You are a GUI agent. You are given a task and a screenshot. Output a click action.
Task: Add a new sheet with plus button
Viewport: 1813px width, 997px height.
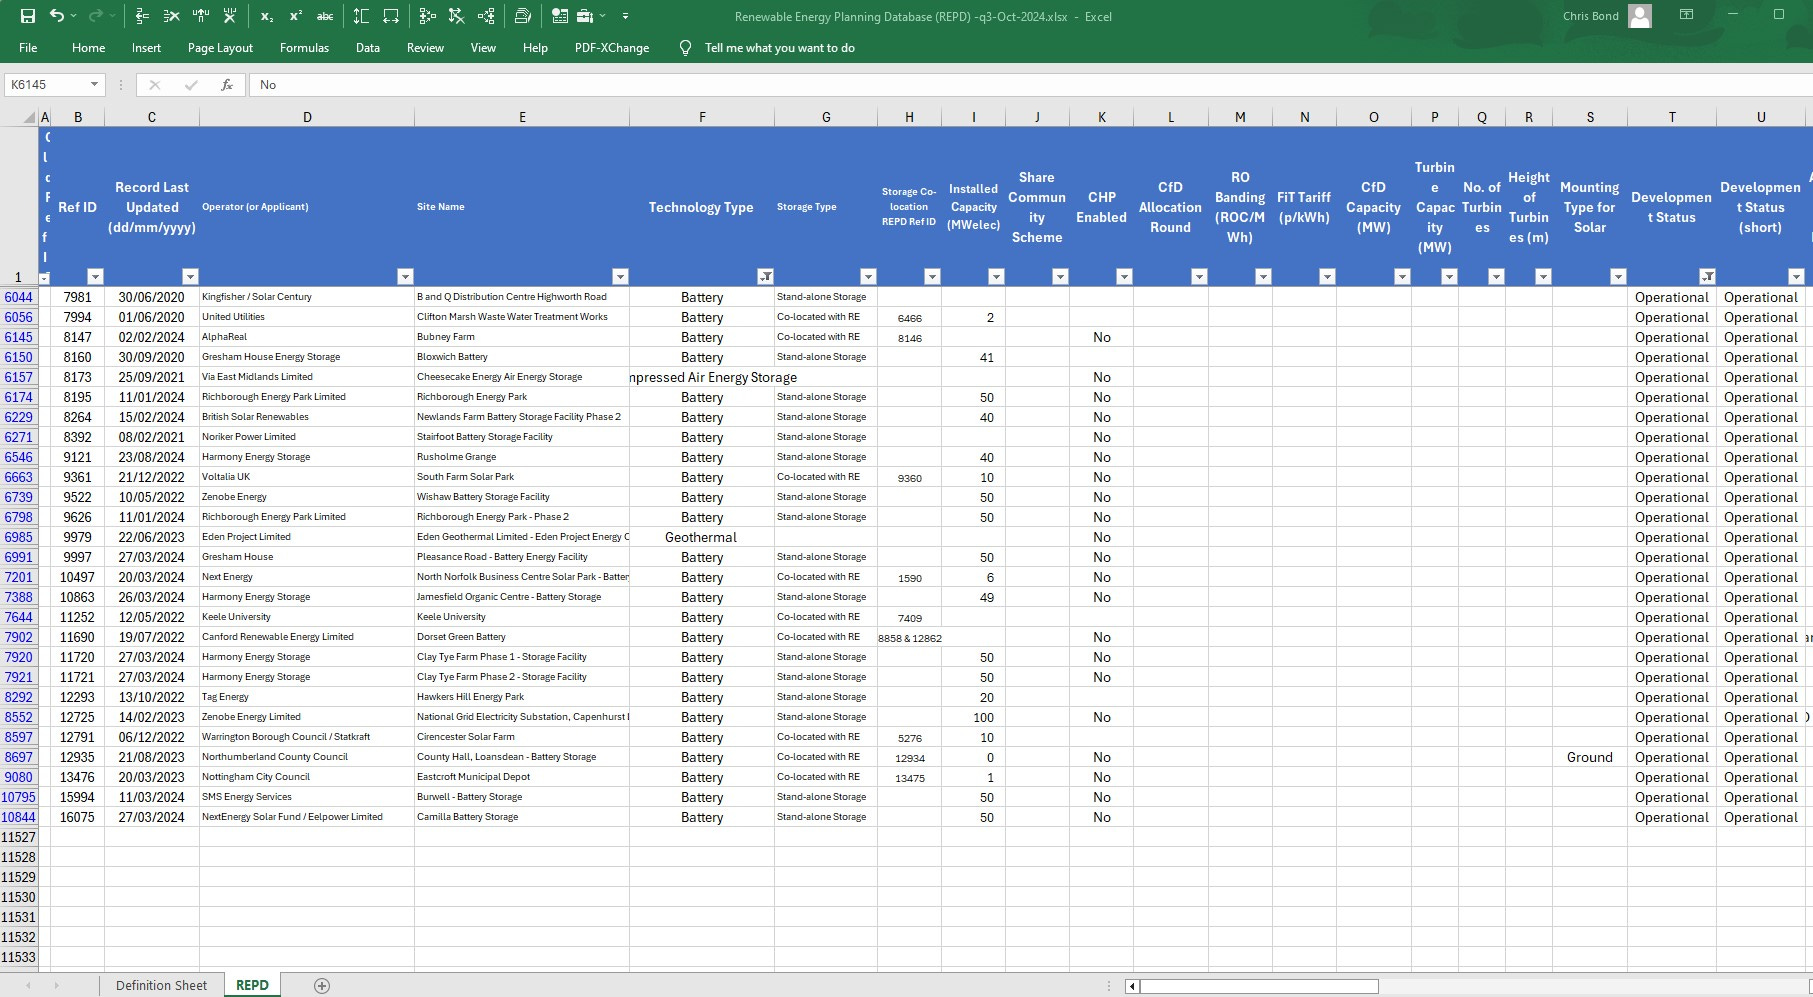(x=322, y=986)
